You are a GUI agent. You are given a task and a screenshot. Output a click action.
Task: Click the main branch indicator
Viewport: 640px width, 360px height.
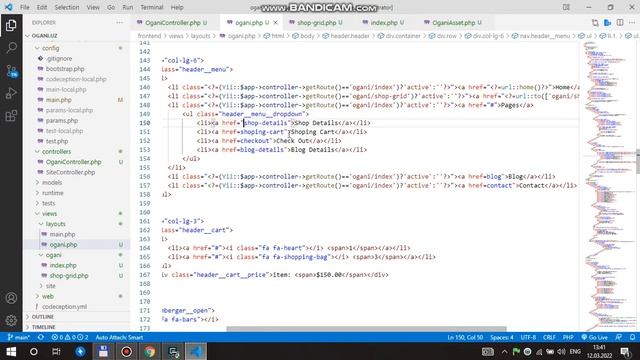pos(19,338)
